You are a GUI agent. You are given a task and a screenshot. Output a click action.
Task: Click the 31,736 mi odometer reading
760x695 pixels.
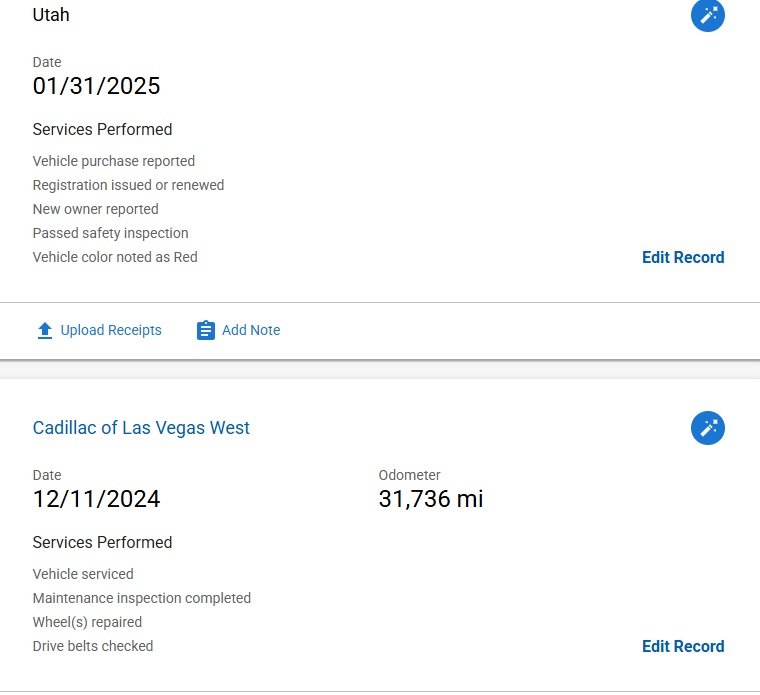click(x=431, y=499)
